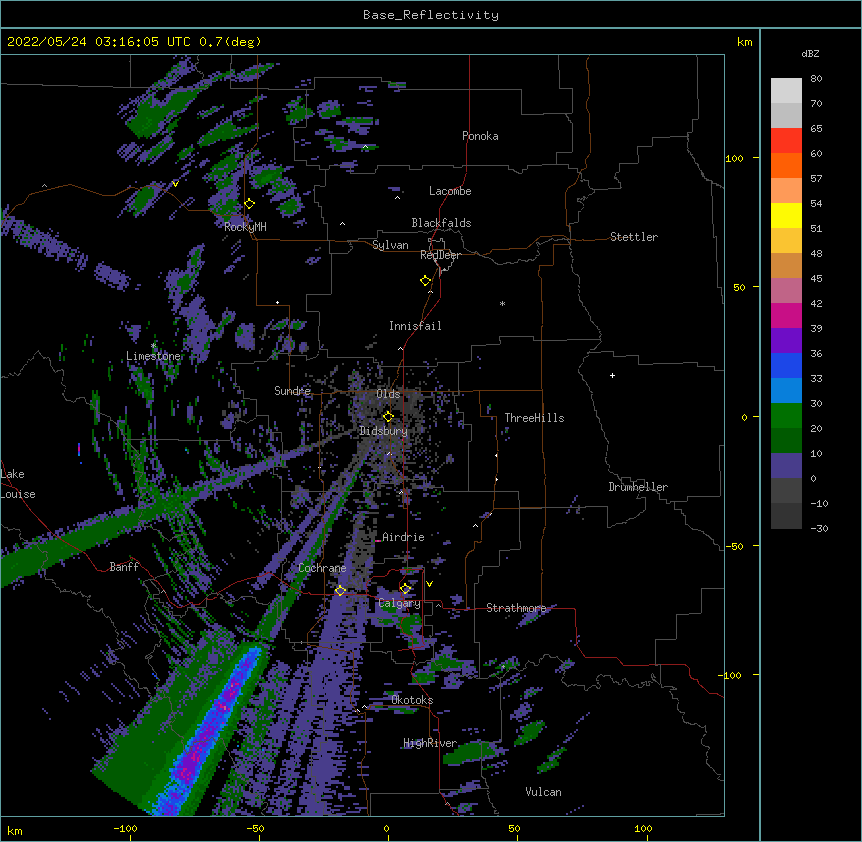Click the light gray 80 dBZ legend swatch

pyautogui.click(x=786, y=91)
